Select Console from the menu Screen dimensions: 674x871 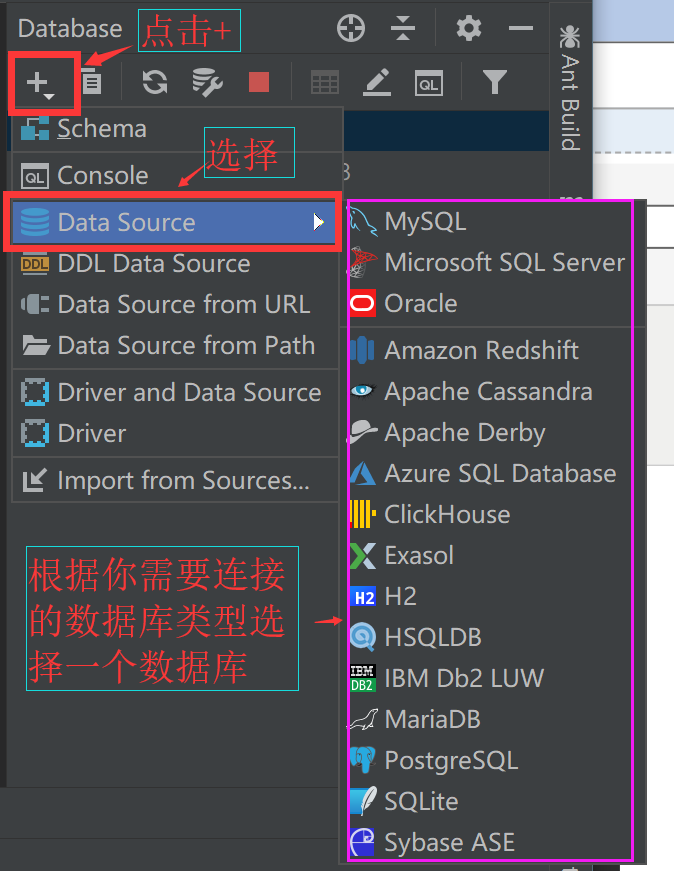(x=100, y=175)
